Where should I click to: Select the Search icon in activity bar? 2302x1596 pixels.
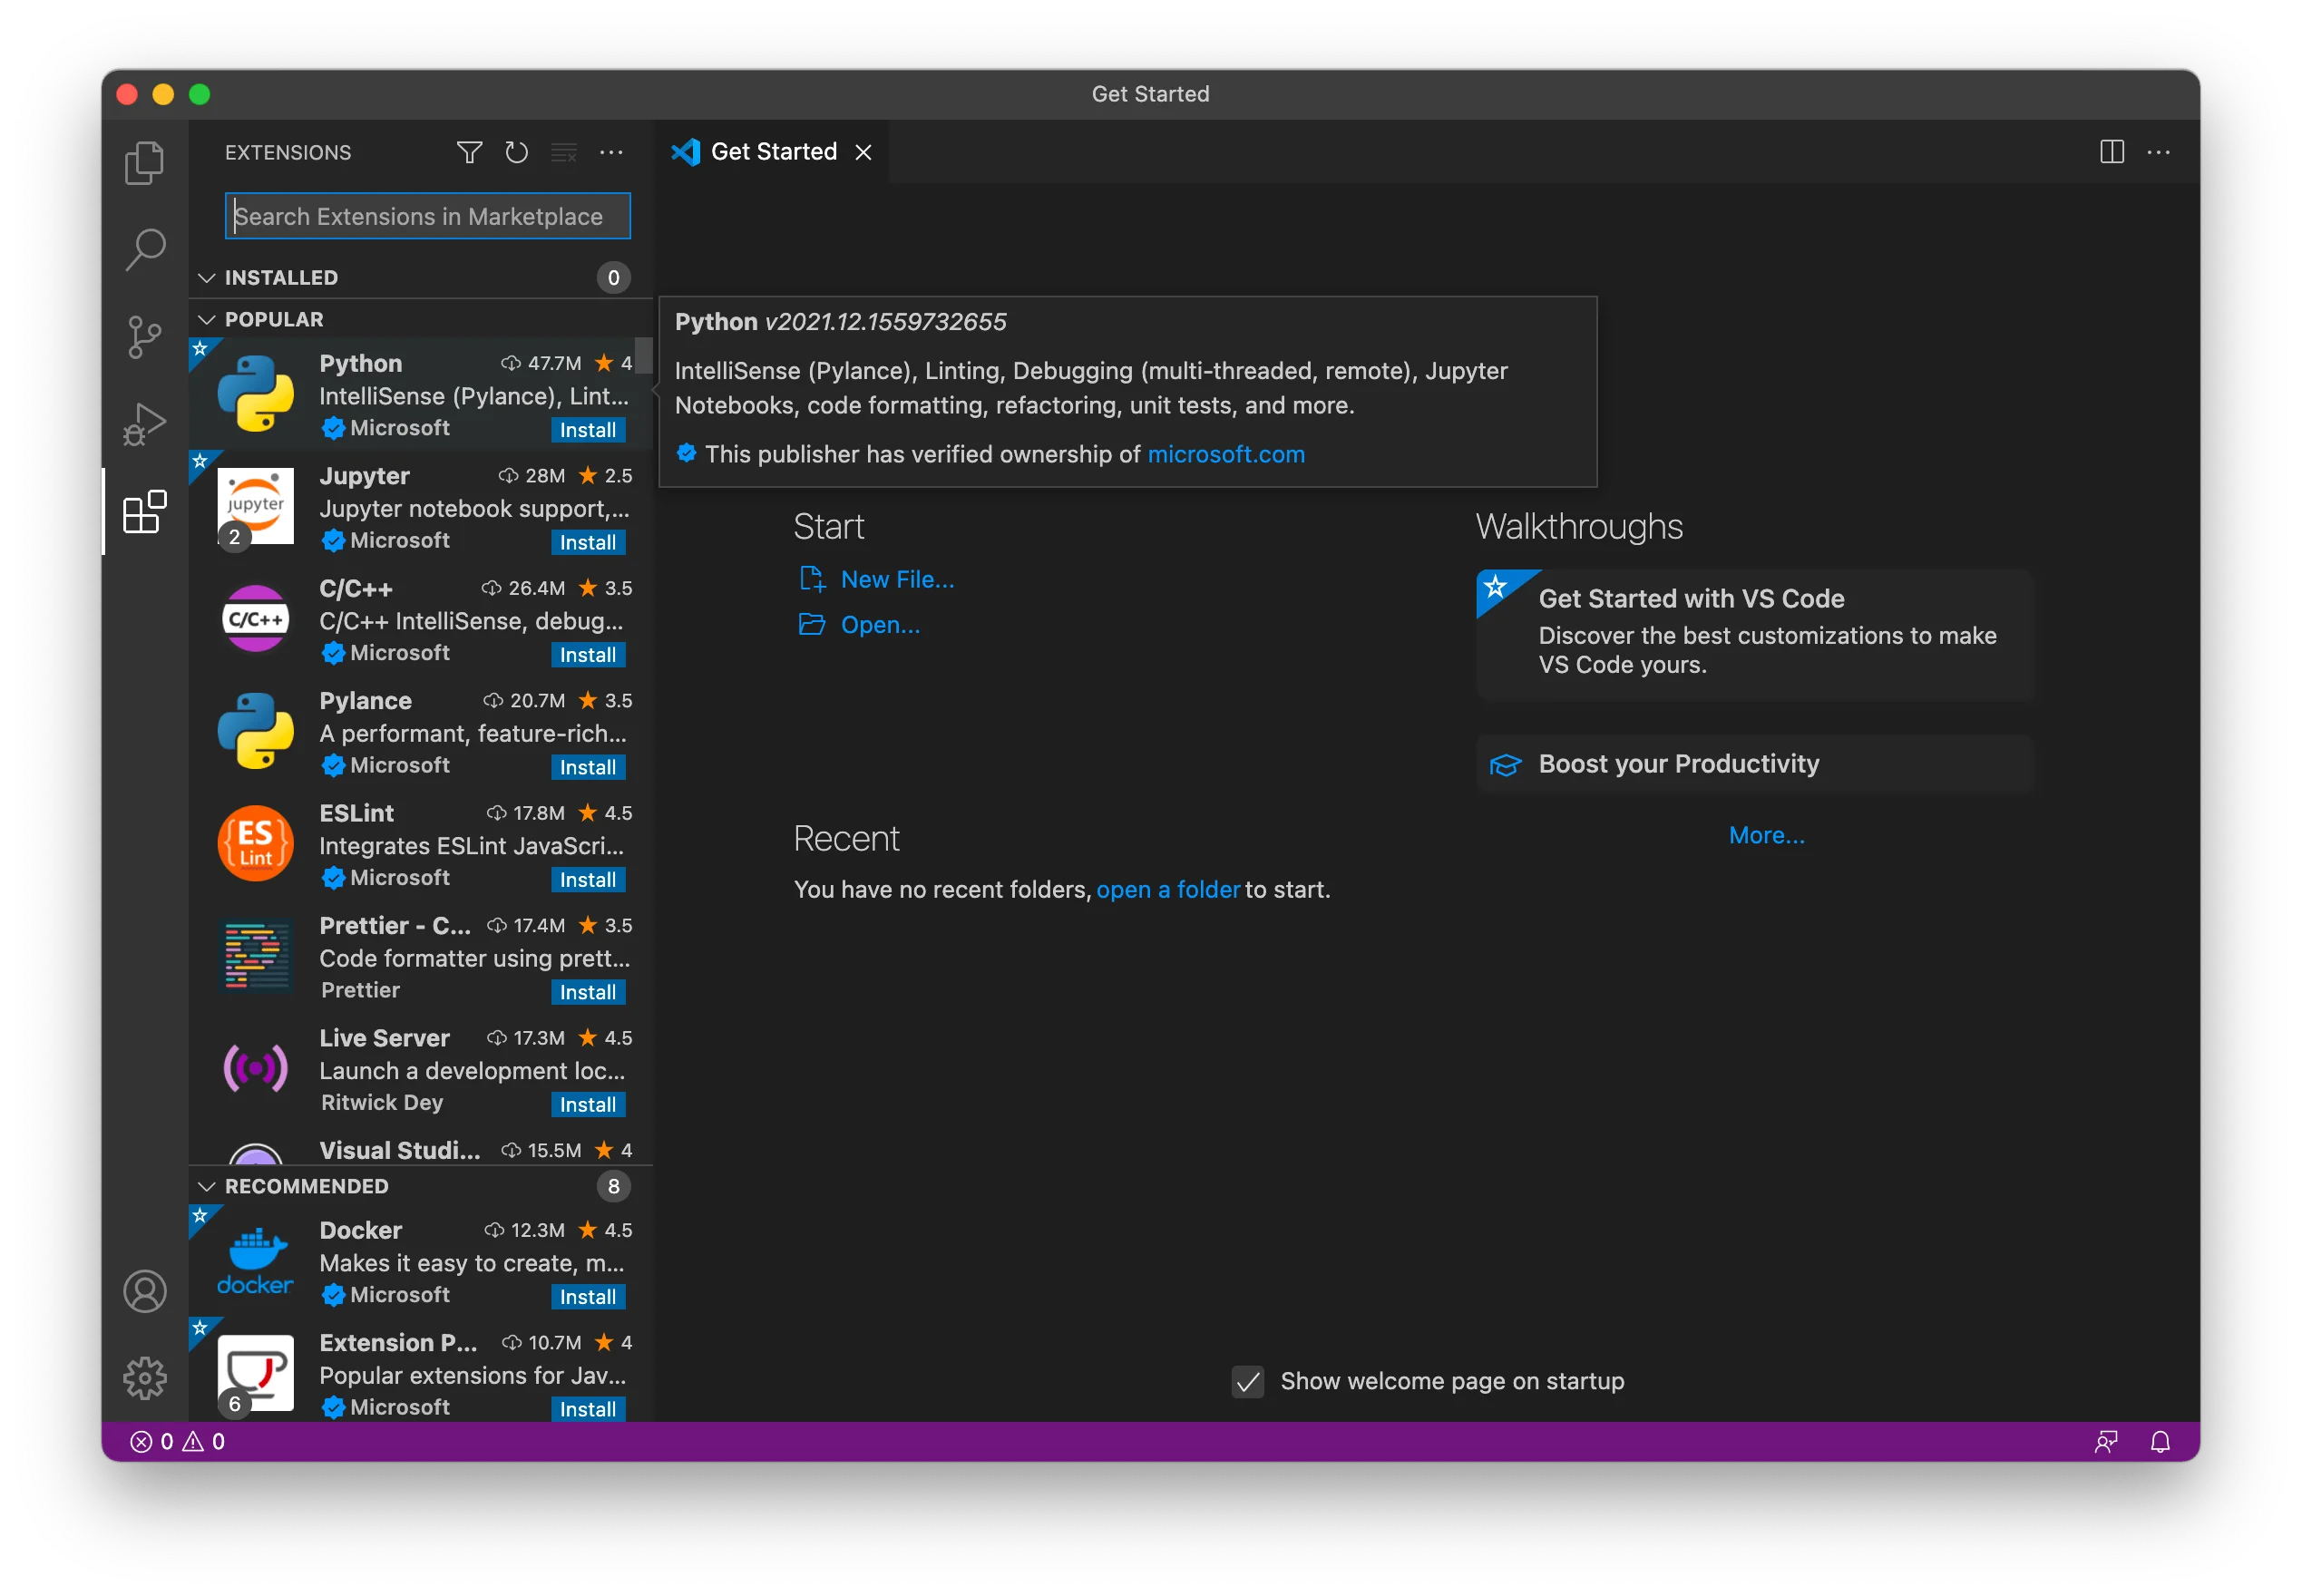tap(144, 249)
